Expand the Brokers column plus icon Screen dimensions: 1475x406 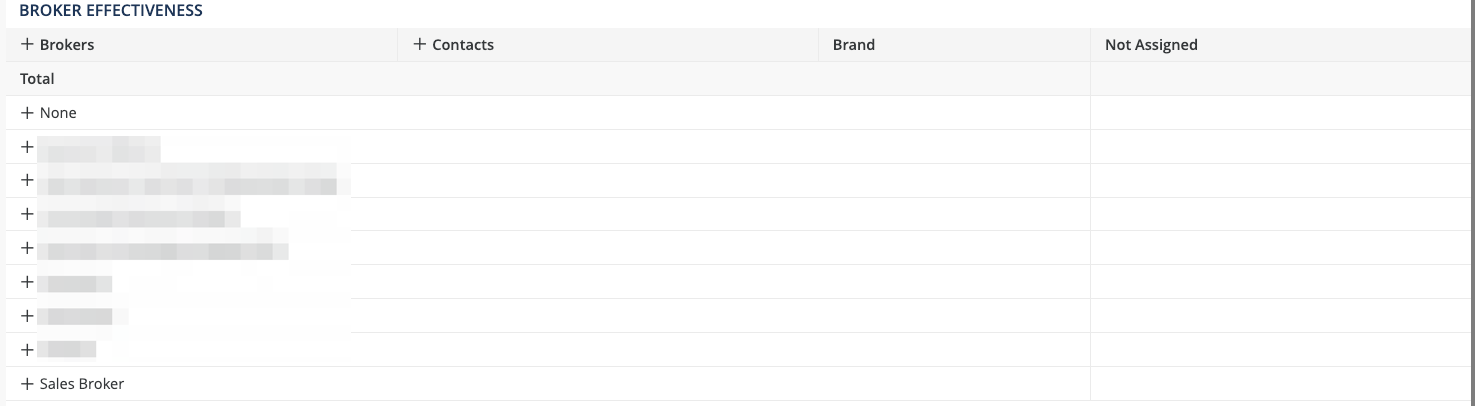[27, 45]
